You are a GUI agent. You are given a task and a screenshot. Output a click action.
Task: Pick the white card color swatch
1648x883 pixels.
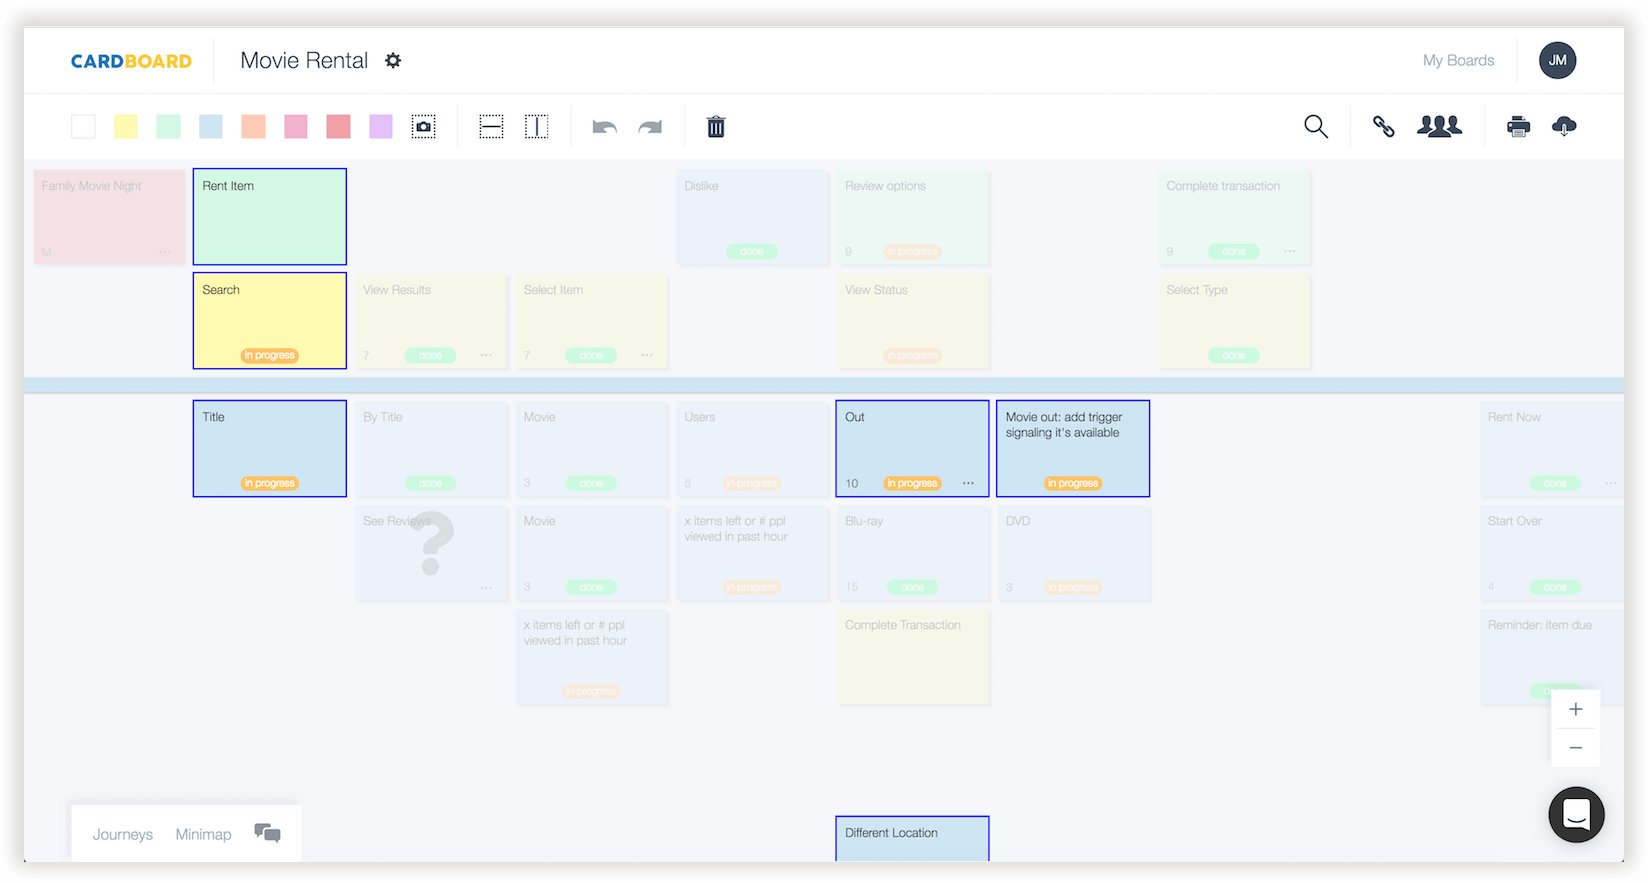click(84, 126)
